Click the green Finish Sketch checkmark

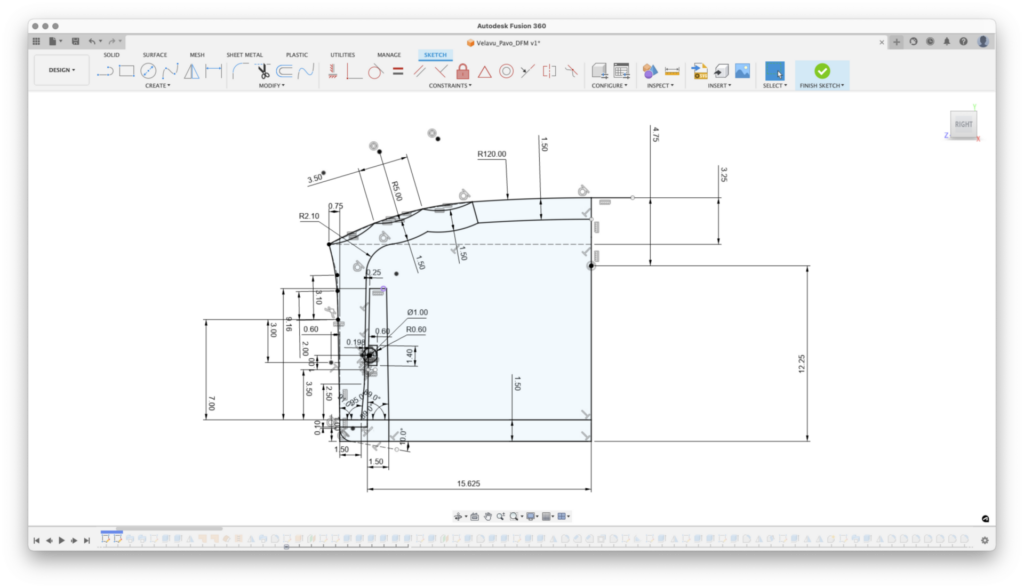tap(820, 71)
